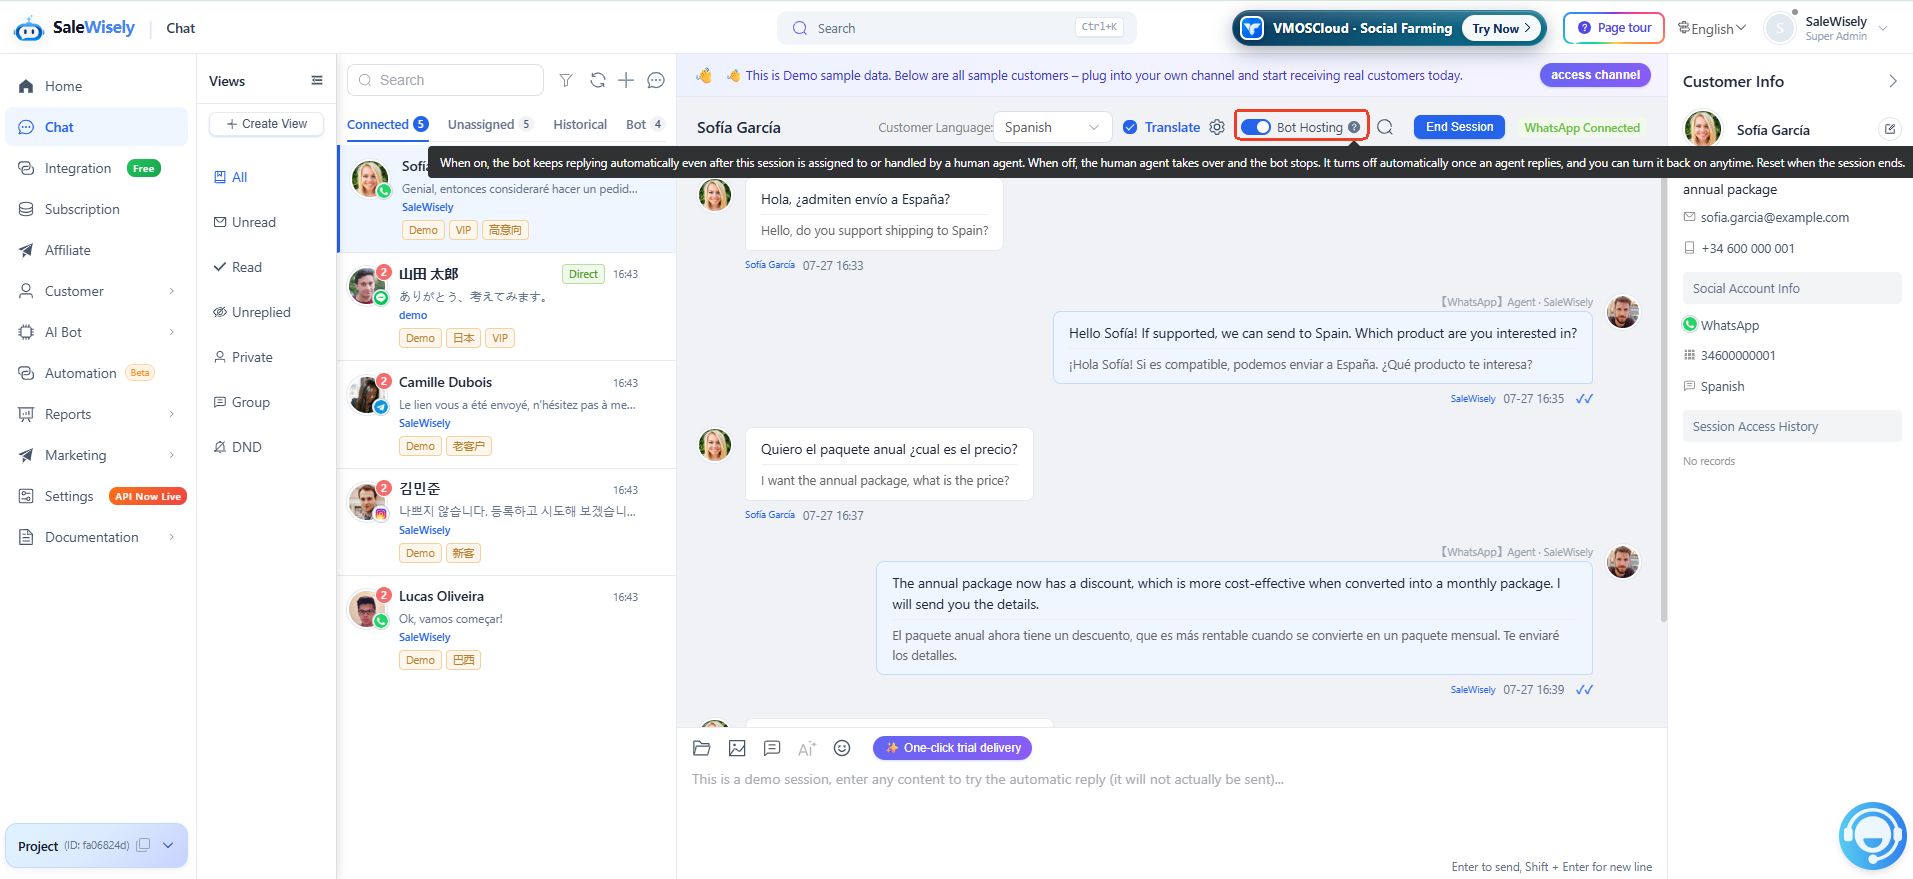Copy the project ID icon

(x=143, y=845)
